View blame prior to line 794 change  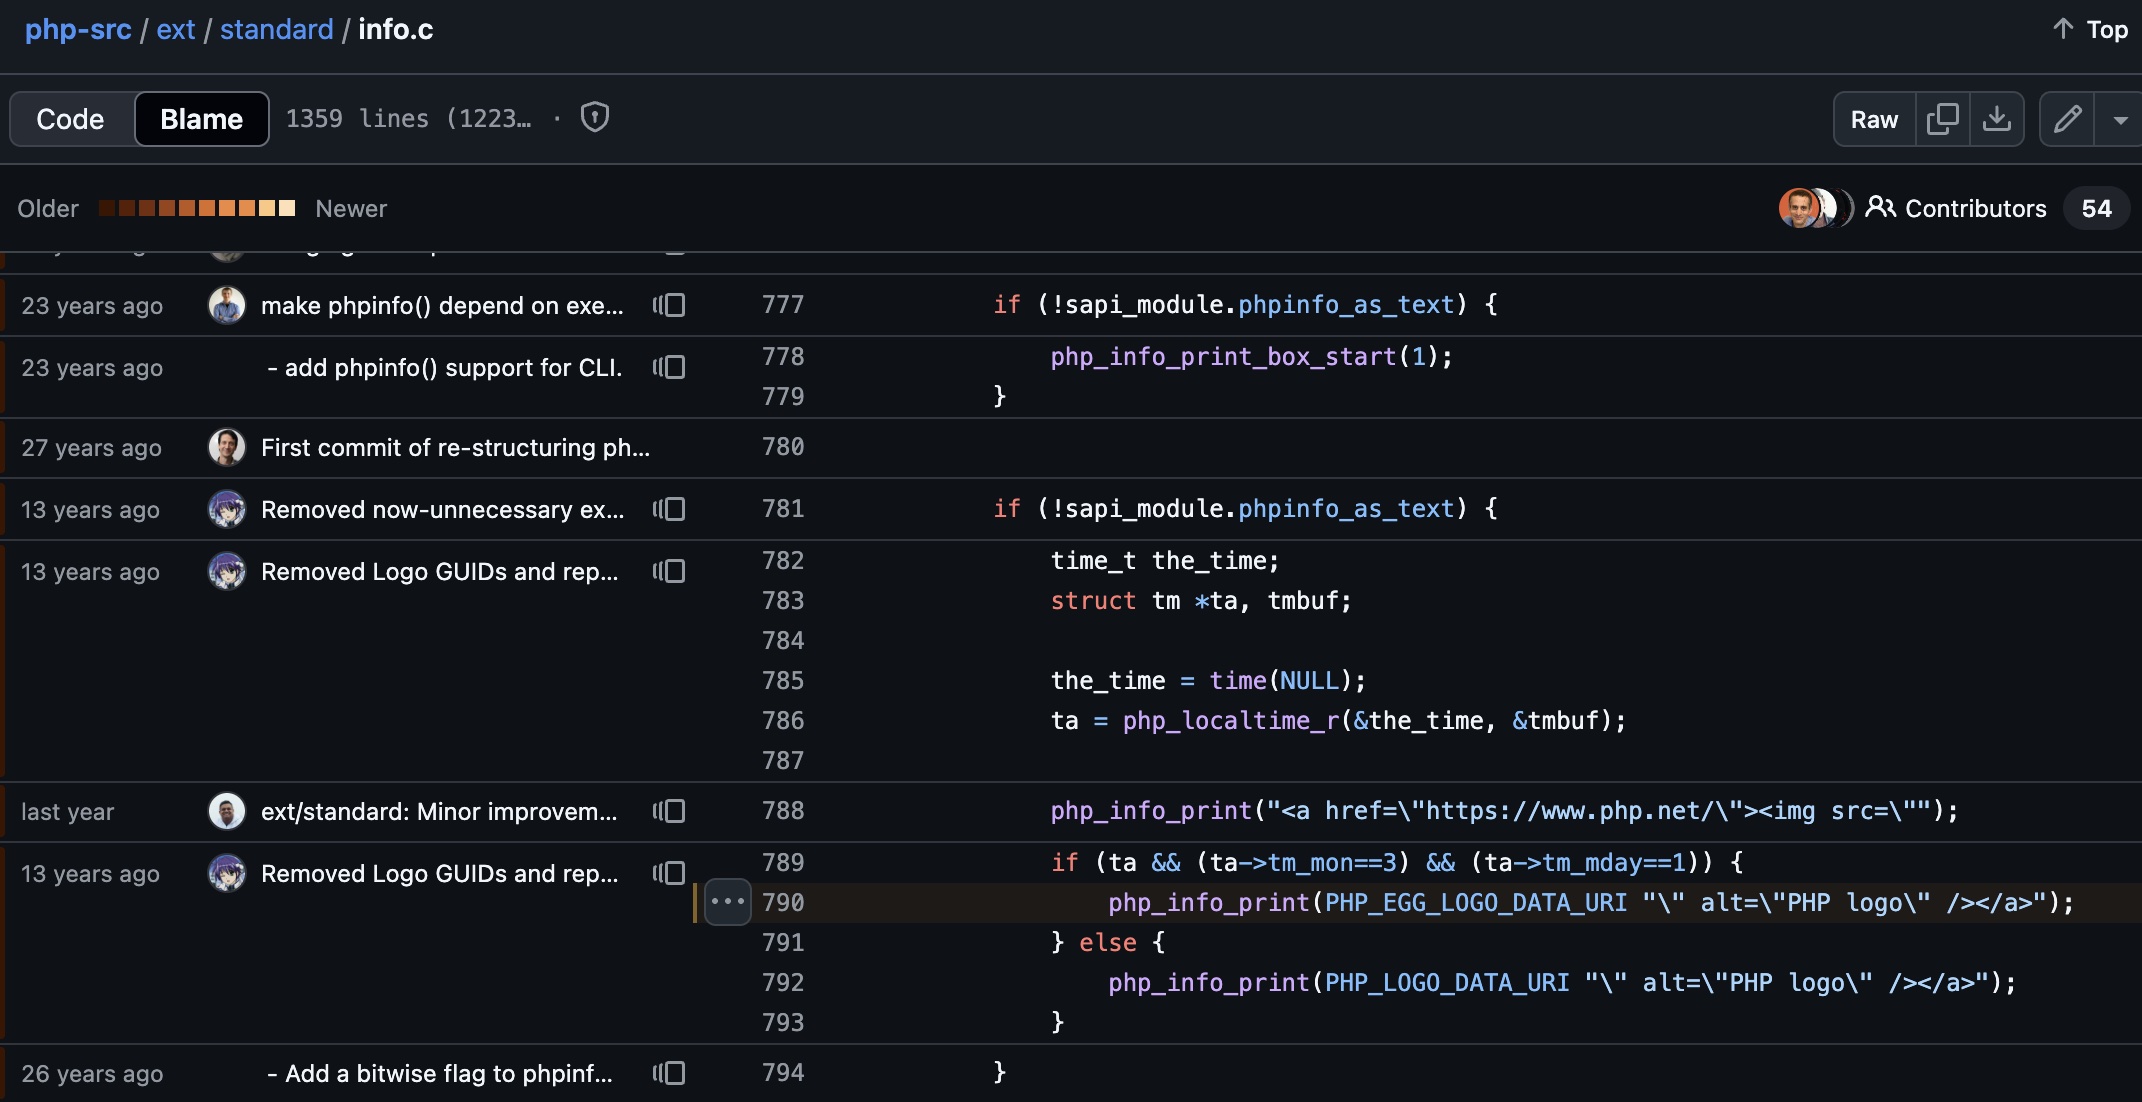click(669, 1073)
